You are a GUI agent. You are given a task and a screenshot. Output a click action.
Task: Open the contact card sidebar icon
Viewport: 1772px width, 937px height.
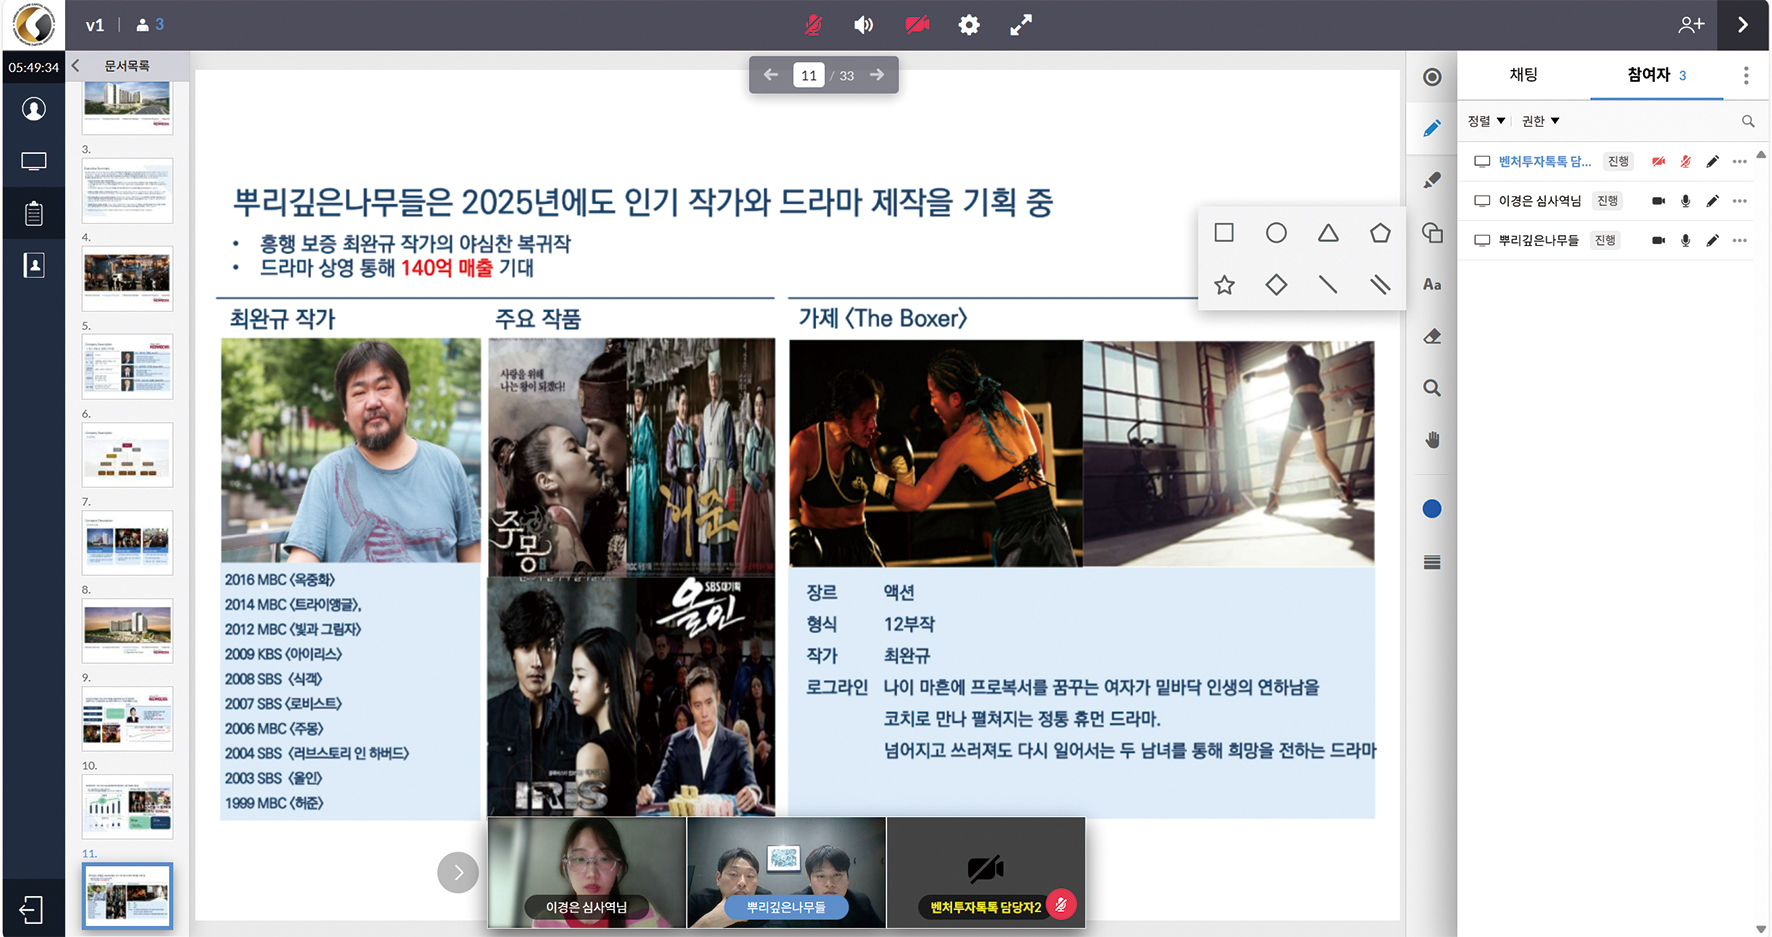point(34,265)
